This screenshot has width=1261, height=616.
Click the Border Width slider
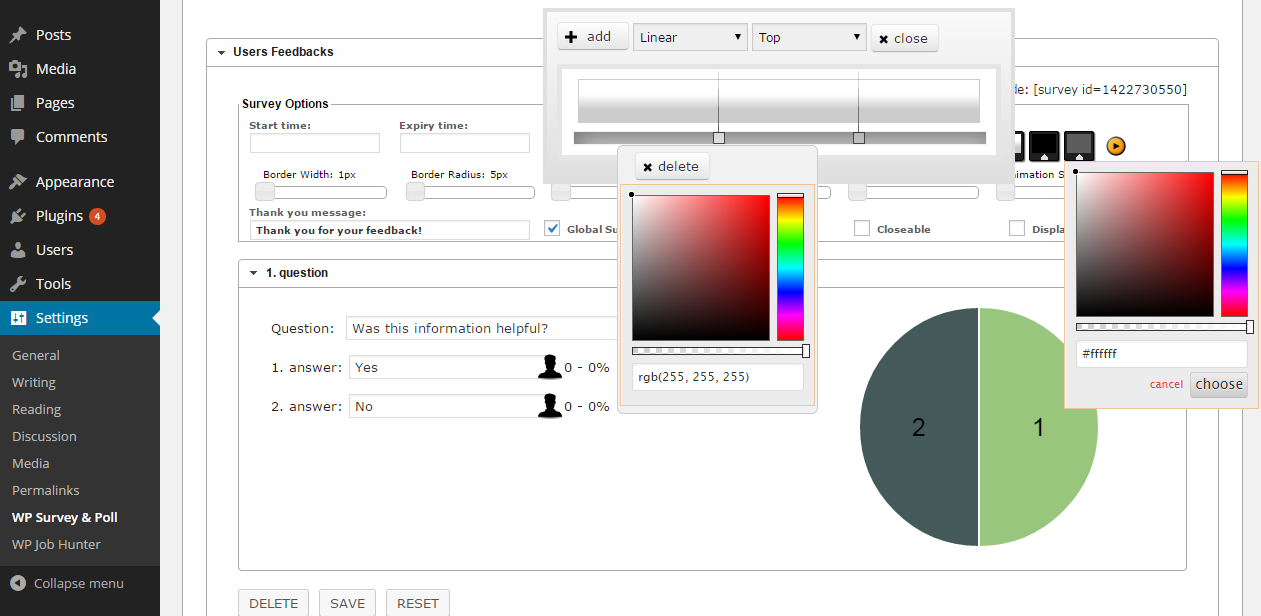[x=321, y=192]
